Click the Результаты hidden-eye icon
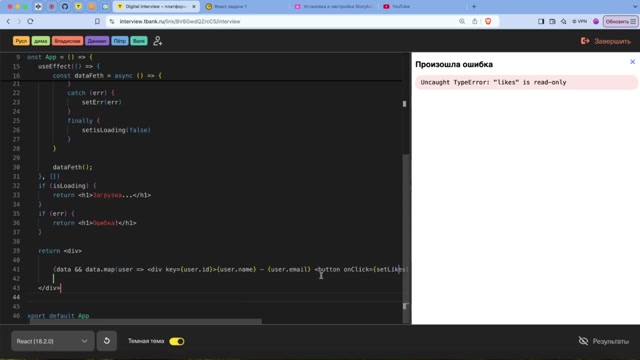 click(583, 341)
